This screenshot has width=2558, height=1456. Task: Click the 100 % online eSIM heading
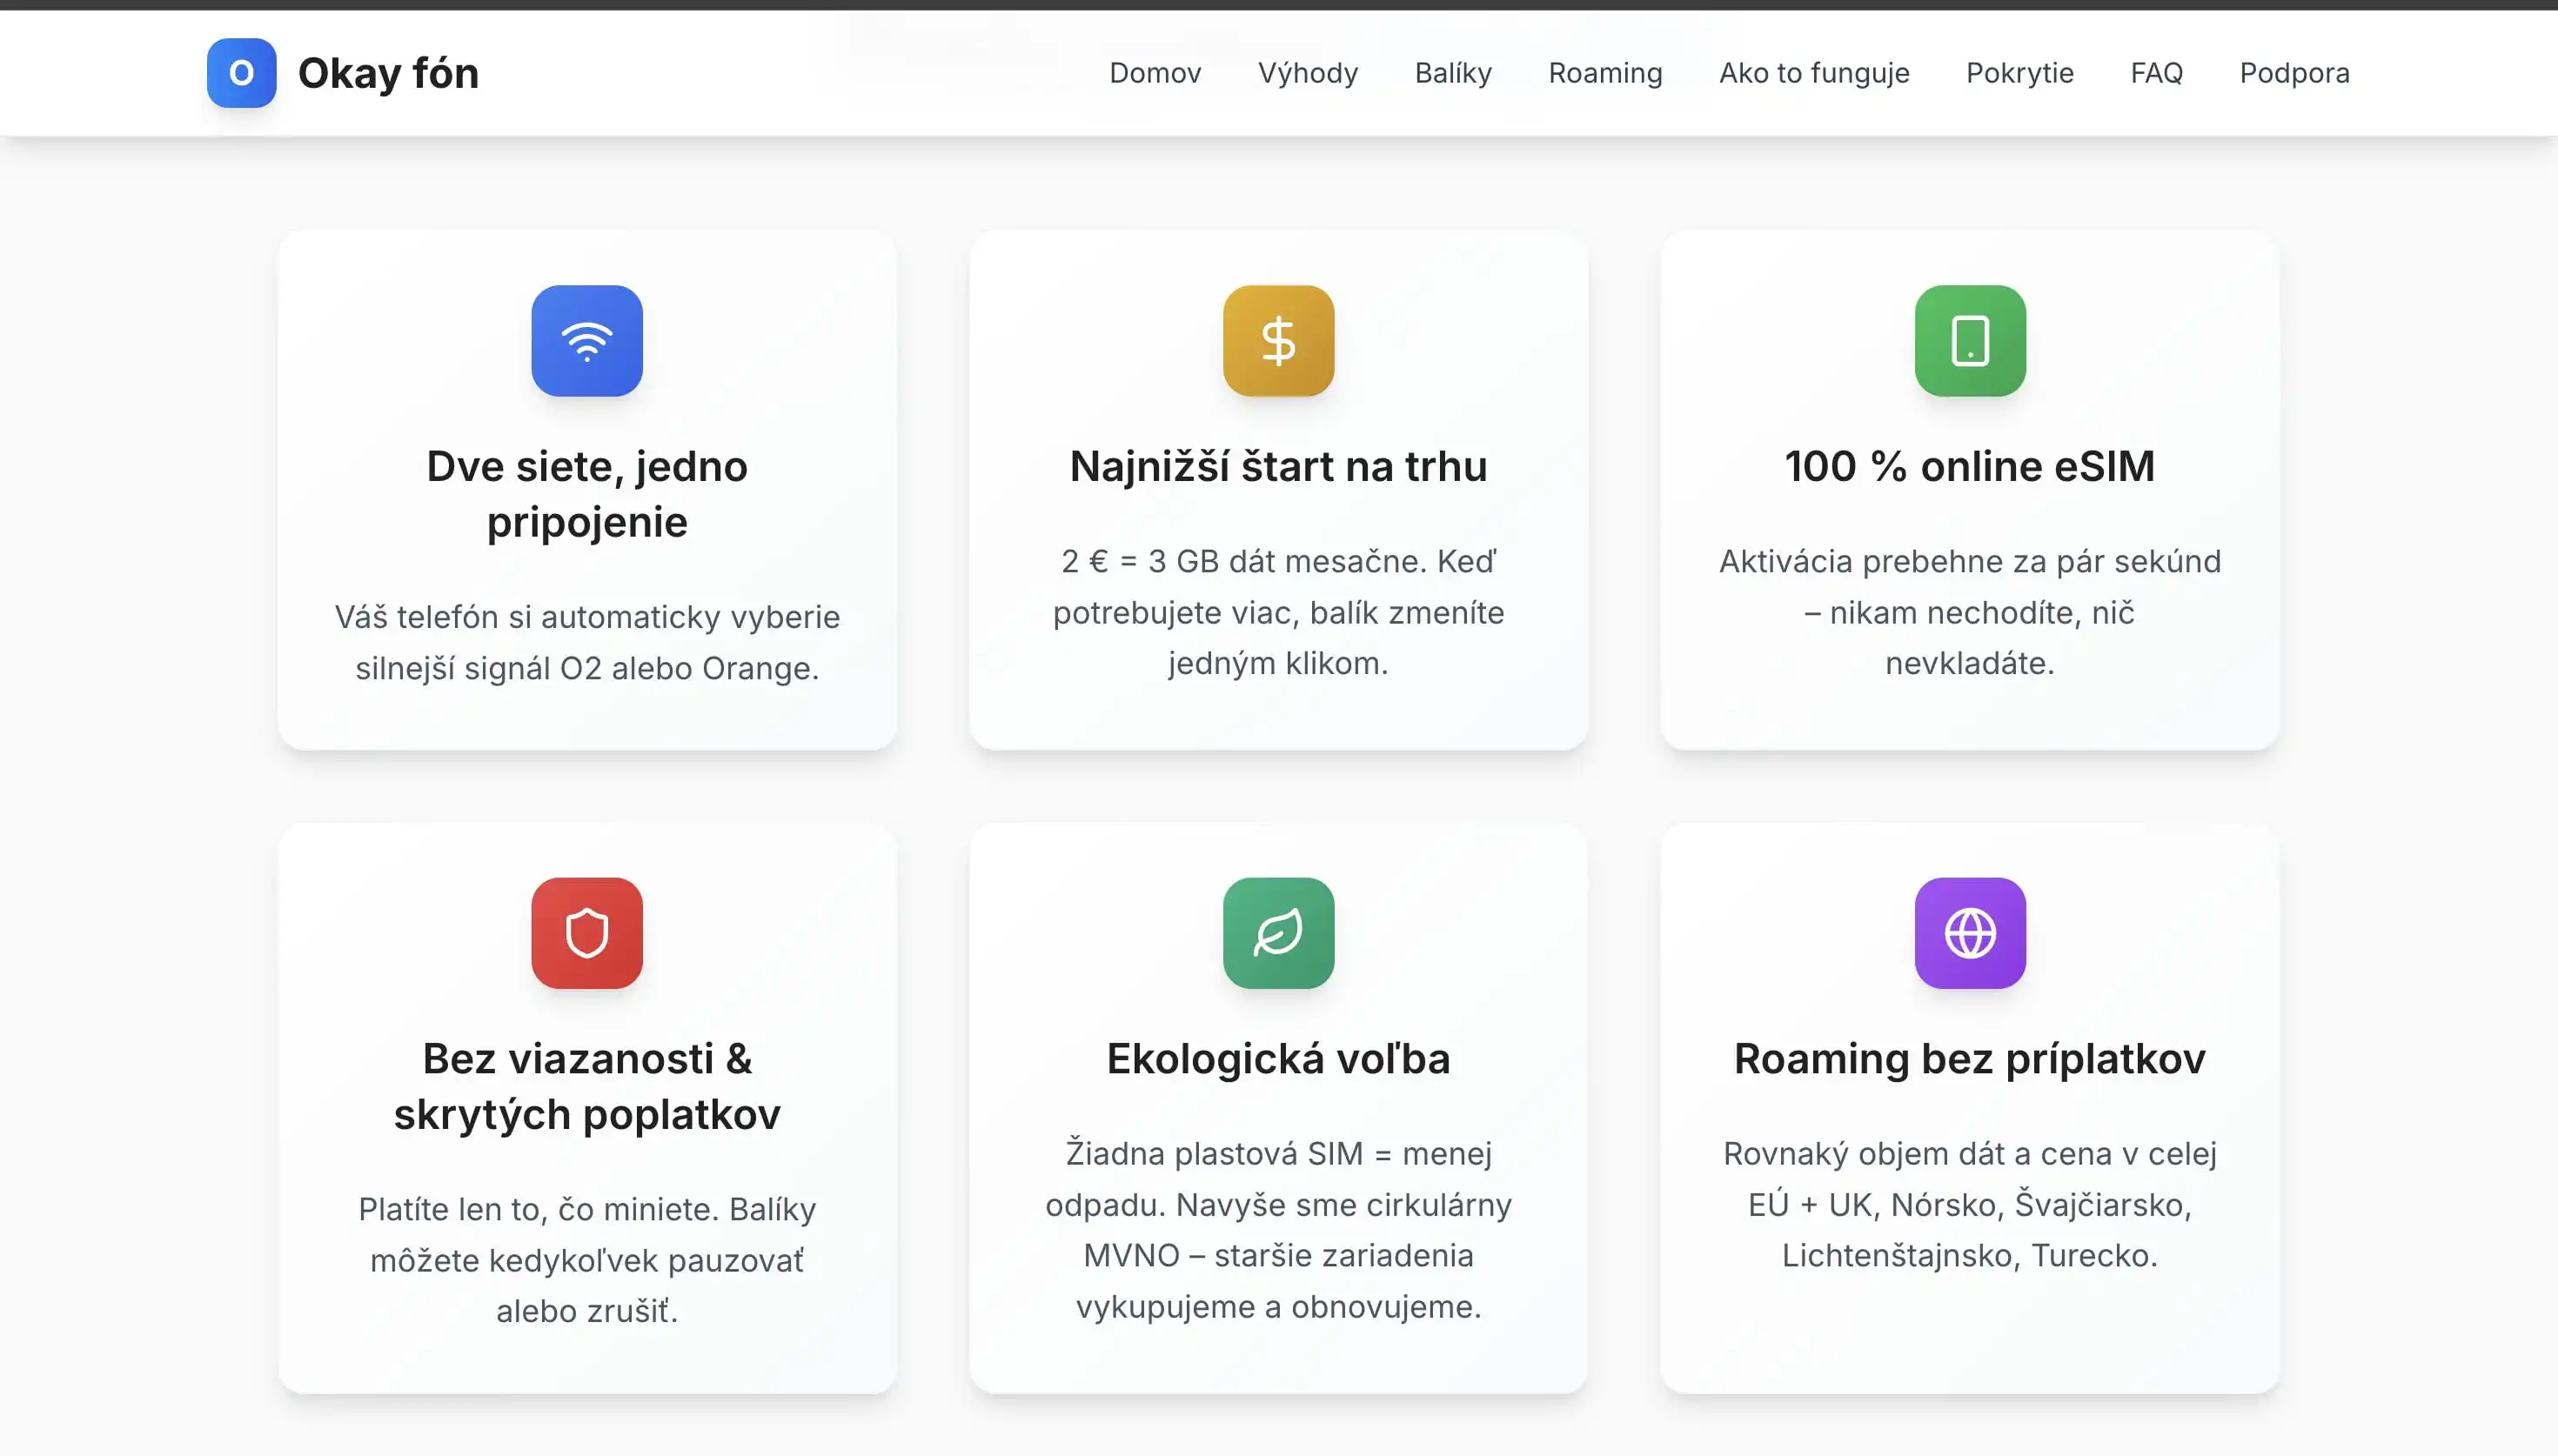click(x=1969, y=467)
